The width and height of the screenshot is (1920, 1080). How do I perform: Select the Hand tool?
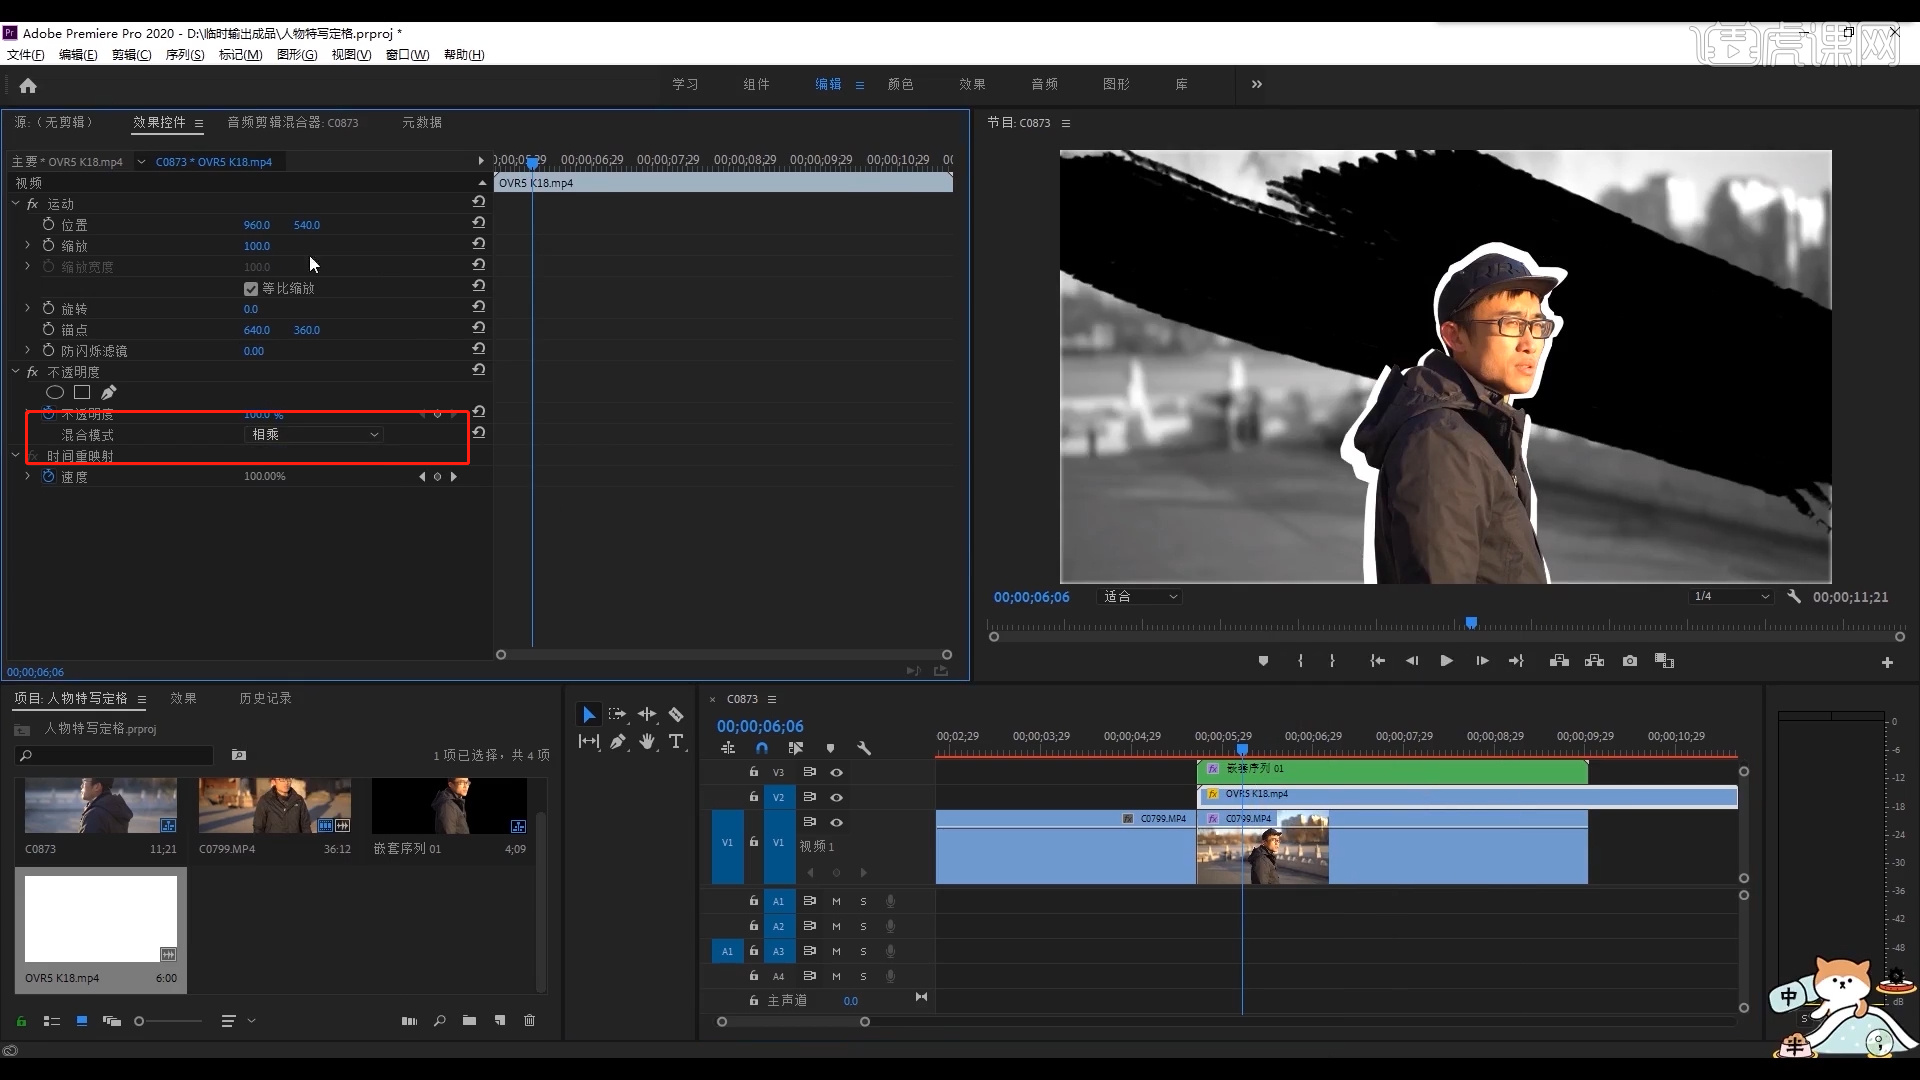(x=647, y=741)
